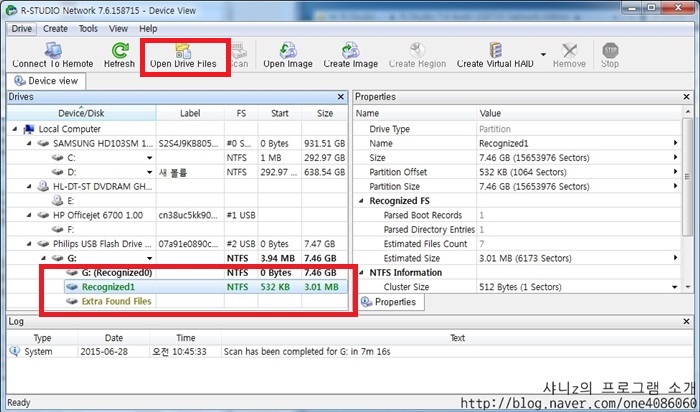Sort by Device/Disk column header
This screenshot has height=412, width=700.
[x=81, y=113]
